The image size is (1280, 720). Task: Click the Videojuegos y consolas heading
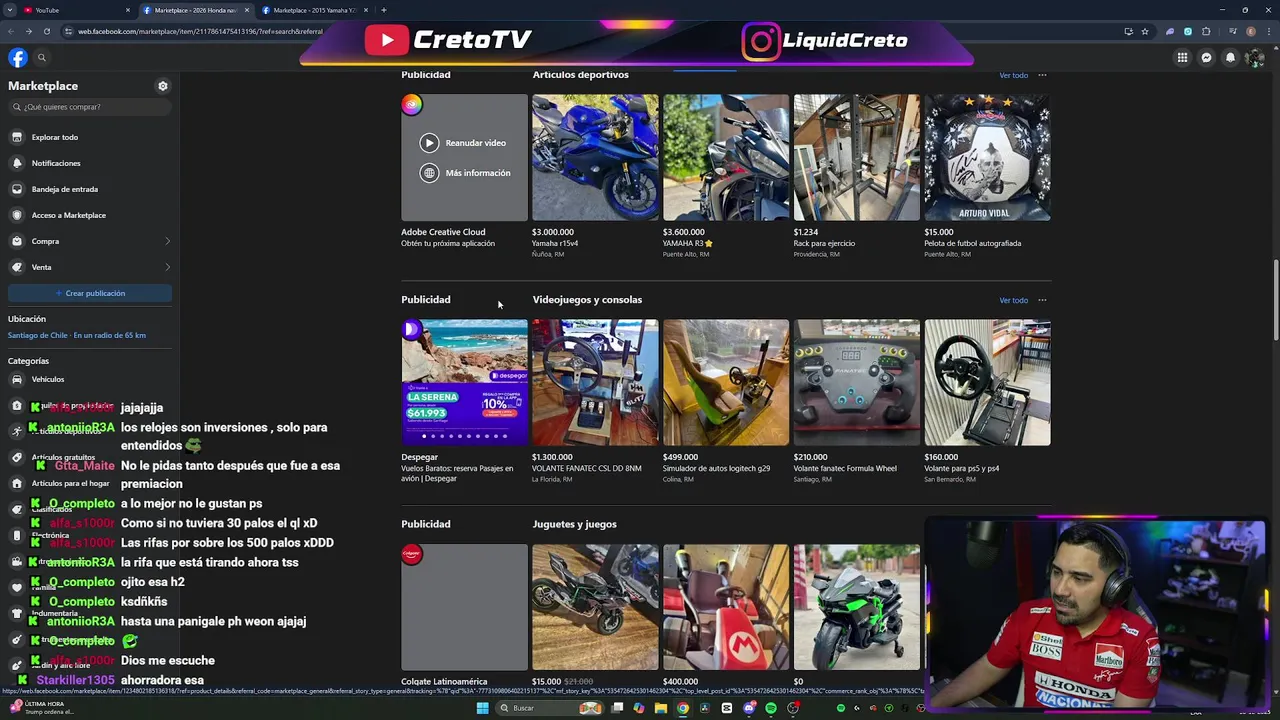pyautogui.click(x=587, y=300)
